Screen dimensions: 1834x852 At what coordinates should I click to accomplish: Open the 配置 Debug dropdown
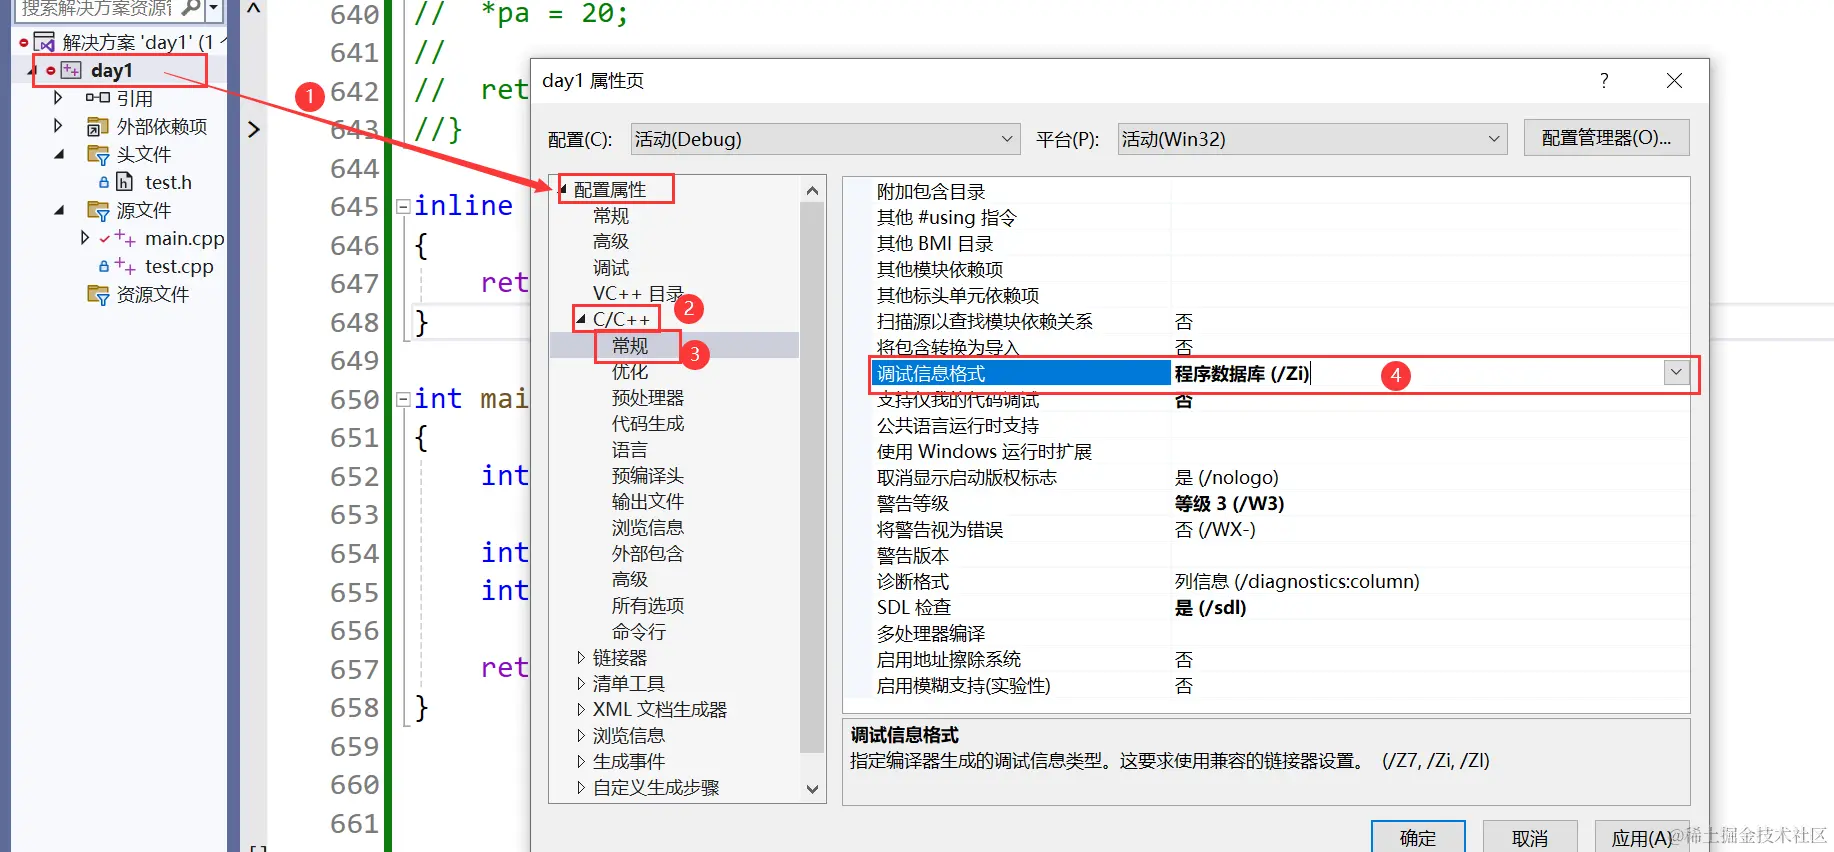click(x=825, y=139)
